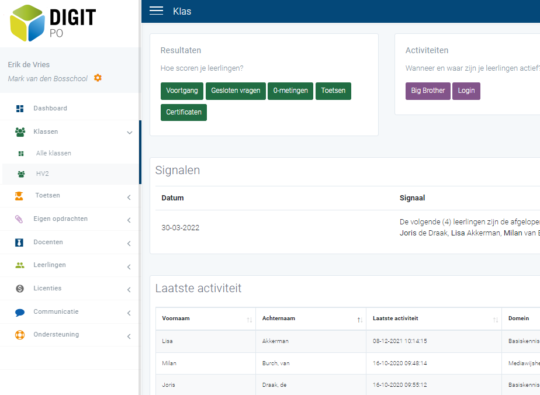Click the Klassen group icon
540x395 pixels.
click(20, 132)
